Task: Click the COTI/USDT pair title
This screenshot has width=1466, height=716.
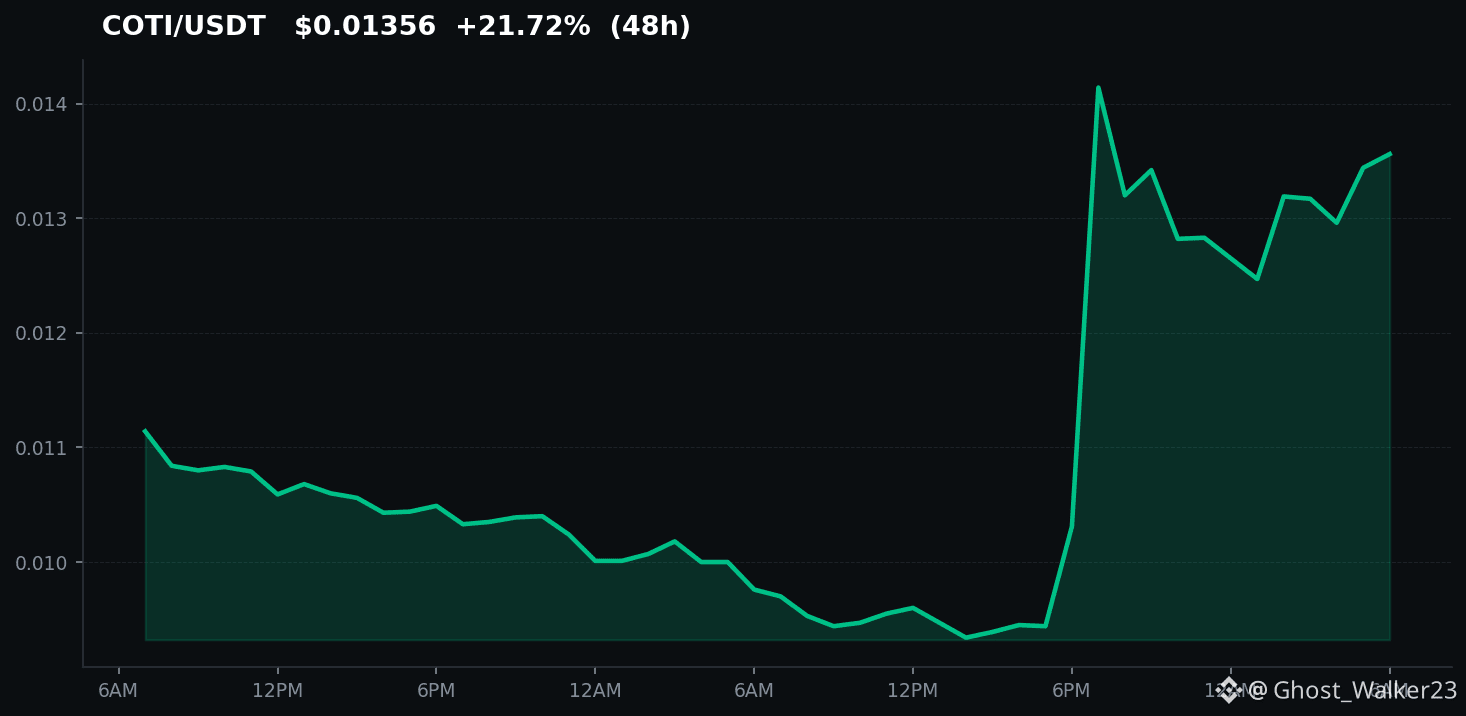Action: point(184,27)
